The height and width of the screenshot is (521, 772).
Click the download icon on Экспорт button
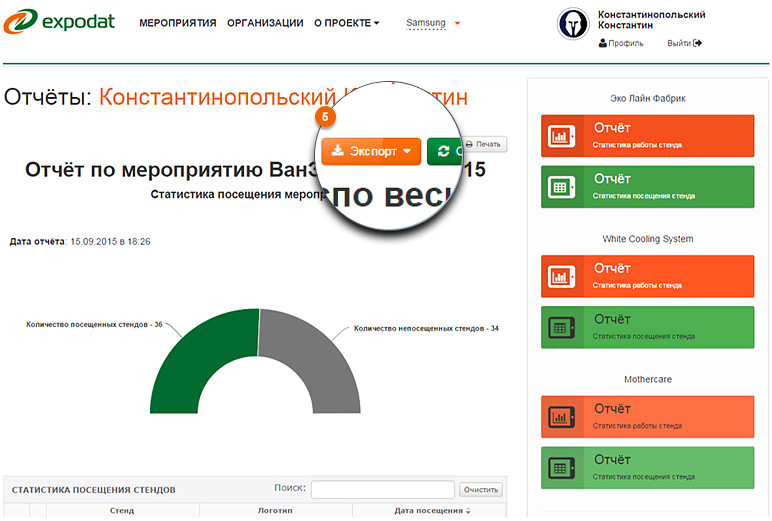pyautogui.click(x=338, y=150)
